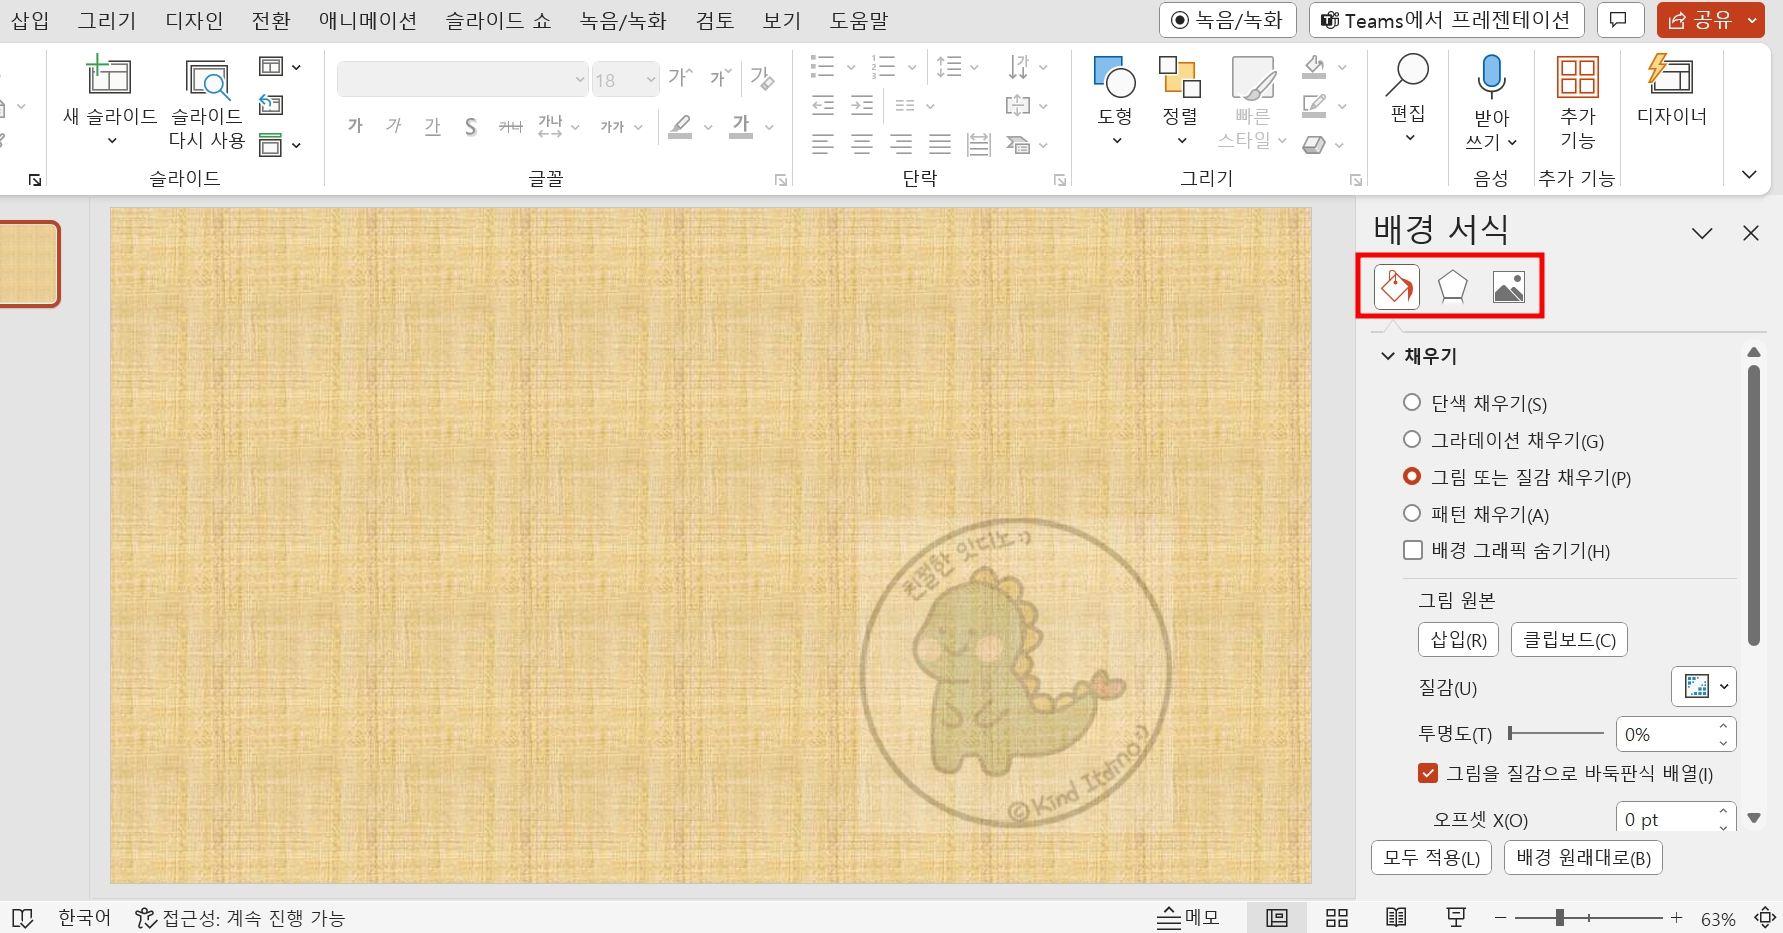
Task: Expand Share (공유) dropdown arrow
Action: [x=1752, y=20]
